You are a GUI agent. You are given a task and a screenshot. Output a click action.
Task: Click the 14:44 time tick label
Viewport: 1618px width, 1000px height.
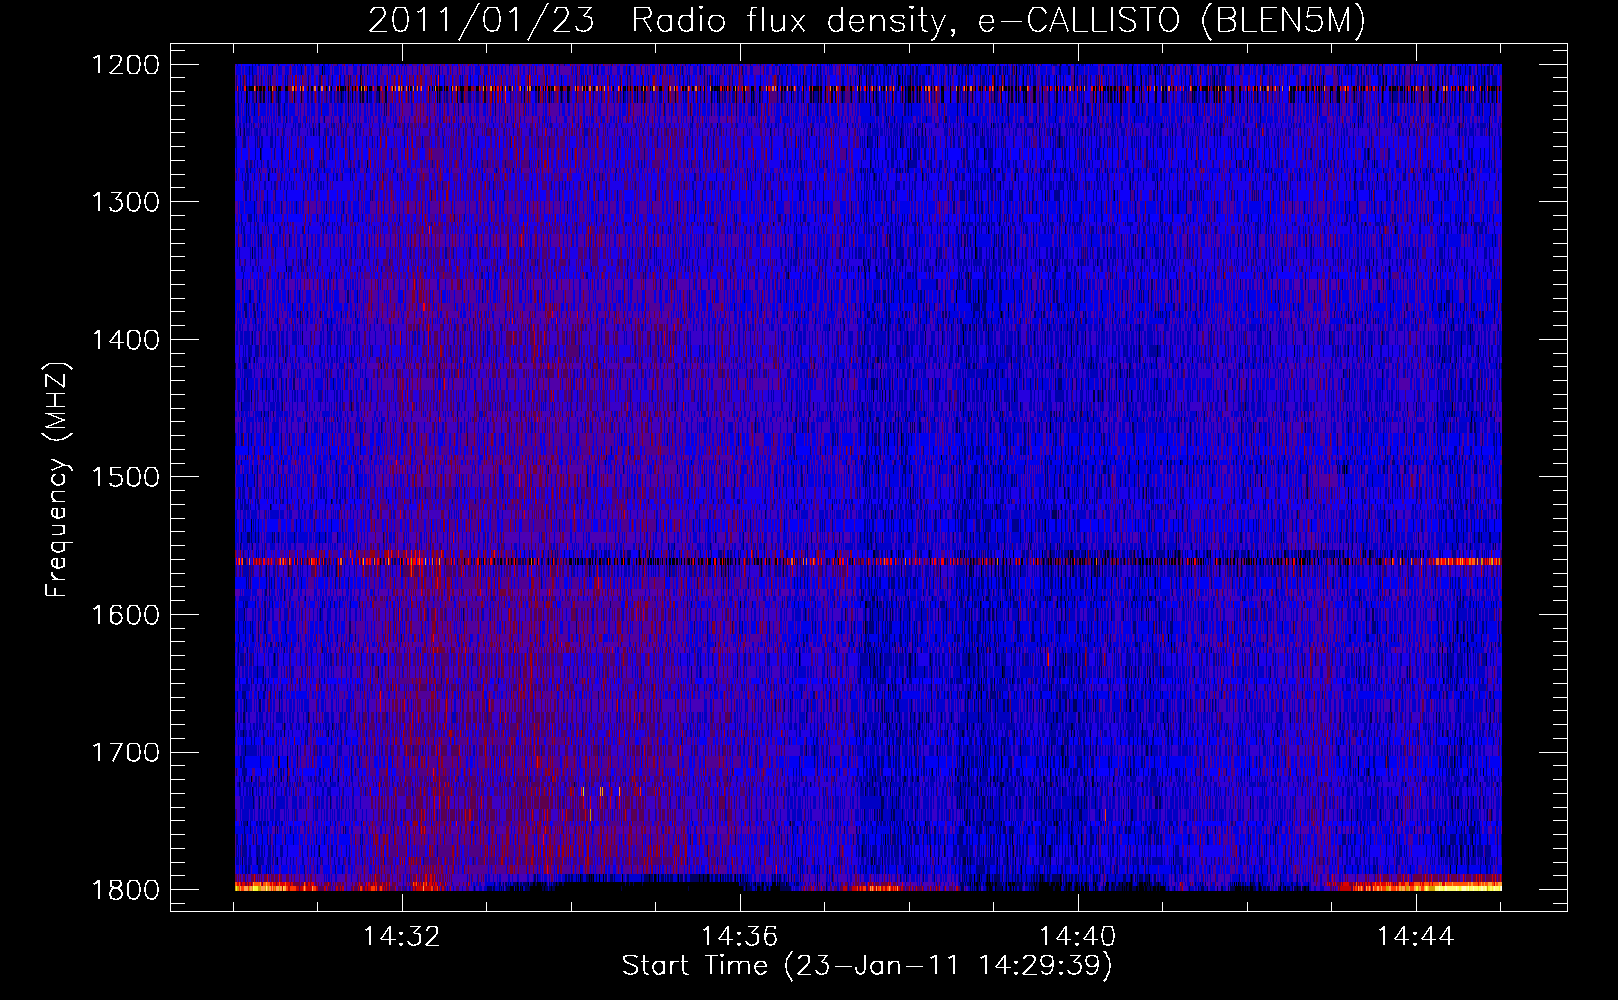1416,937
